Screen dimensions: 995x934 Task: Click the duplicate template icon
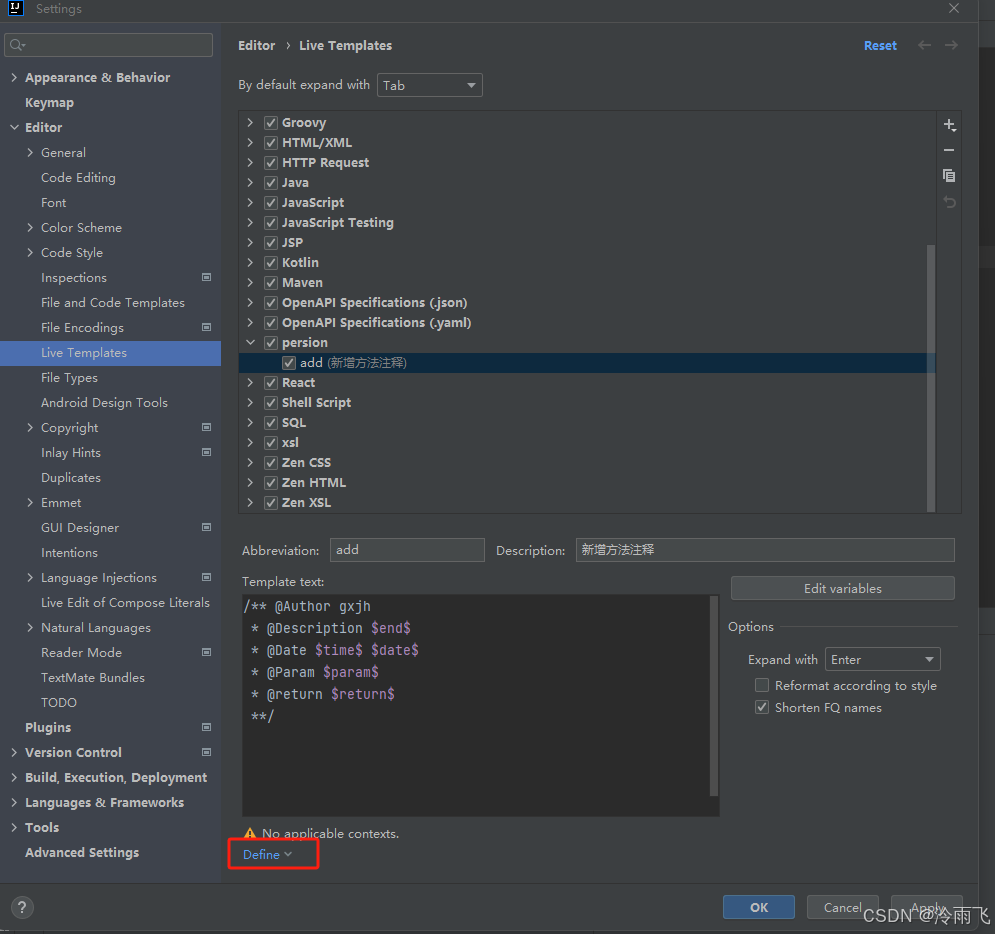tap(949, 176)
